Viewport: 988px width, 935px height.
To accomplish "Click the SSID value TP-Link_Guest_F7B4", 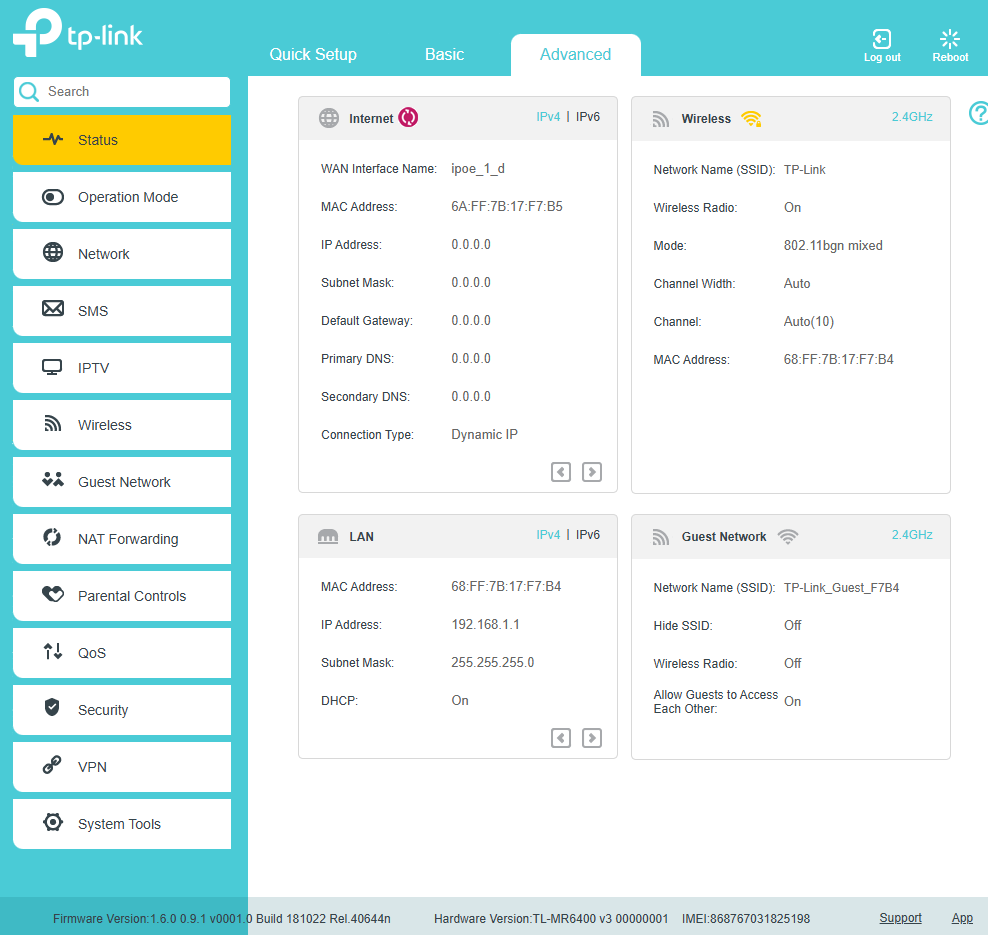I will tap(841, 588).
